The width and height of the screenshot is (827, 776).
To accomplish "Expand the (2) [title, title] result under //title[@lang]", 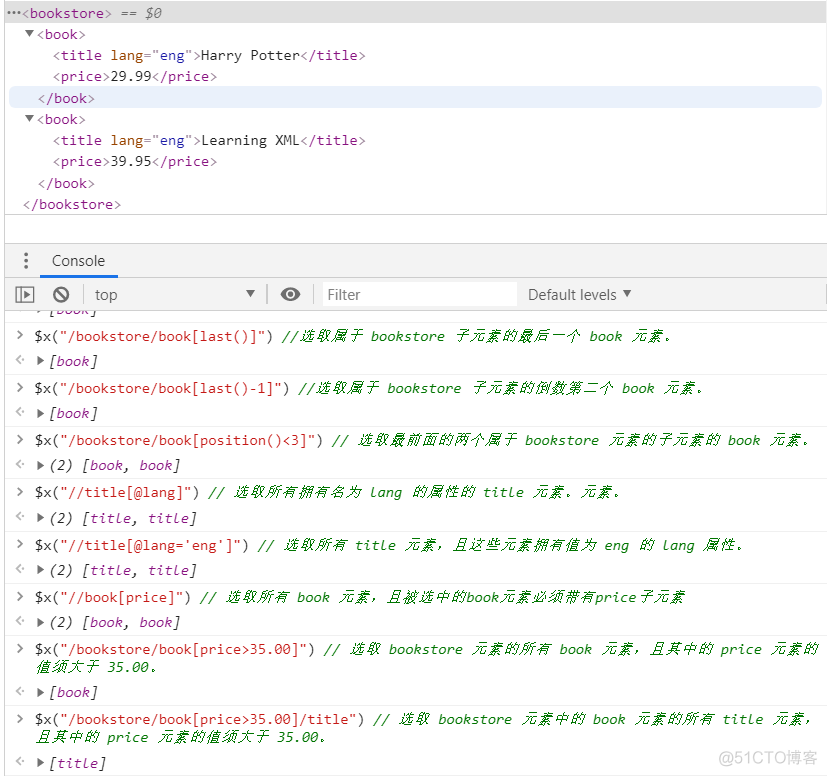I will (x=40, y=518).
